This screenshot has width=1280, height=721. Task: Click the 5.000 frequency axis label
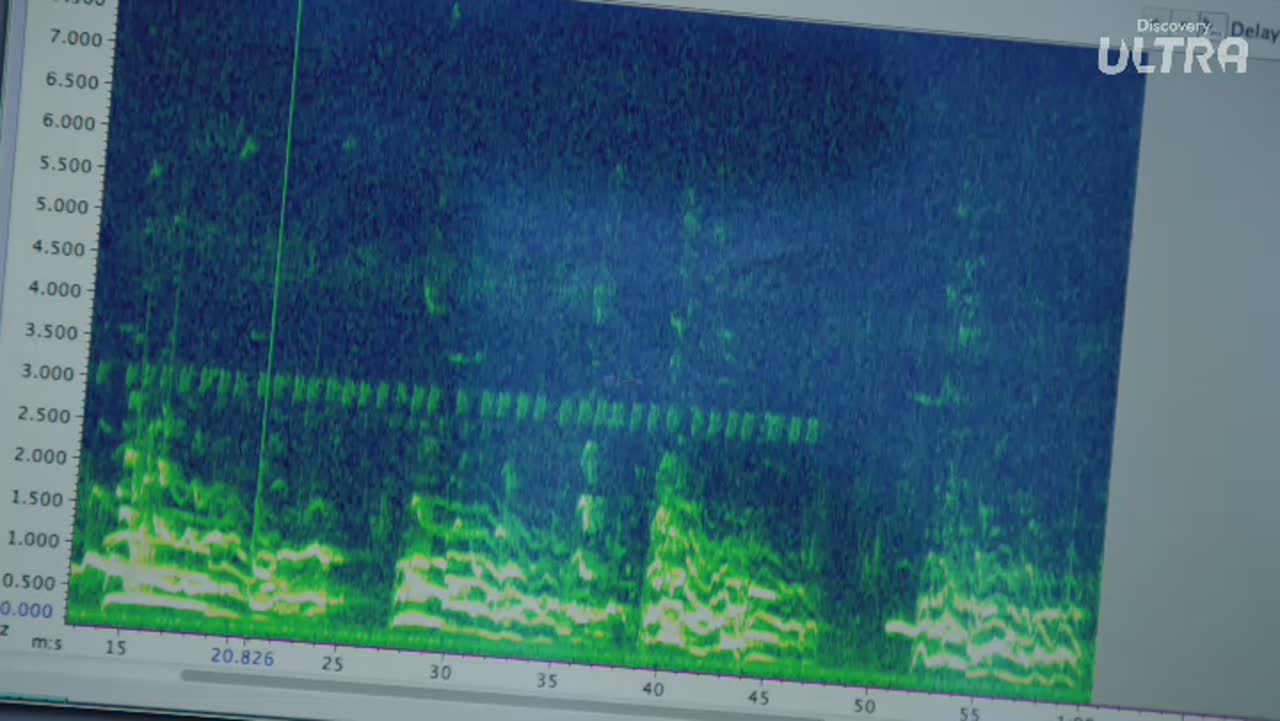tap(61, 206)
